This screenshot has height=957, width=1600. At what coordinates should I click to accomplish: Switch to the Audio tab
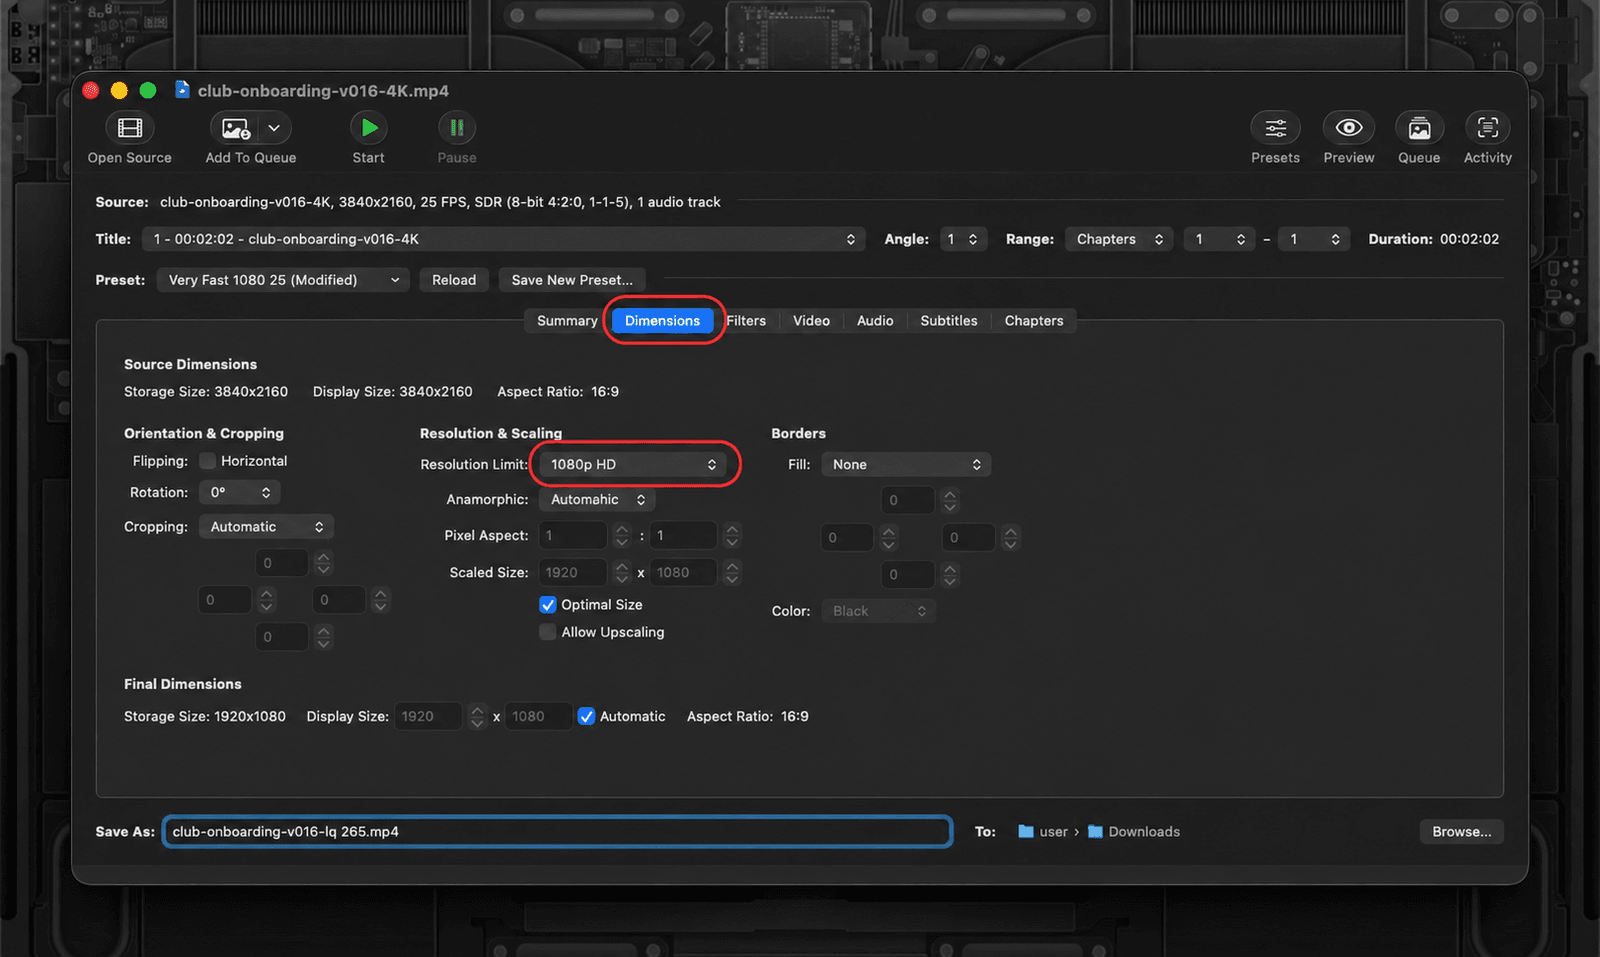875,321
